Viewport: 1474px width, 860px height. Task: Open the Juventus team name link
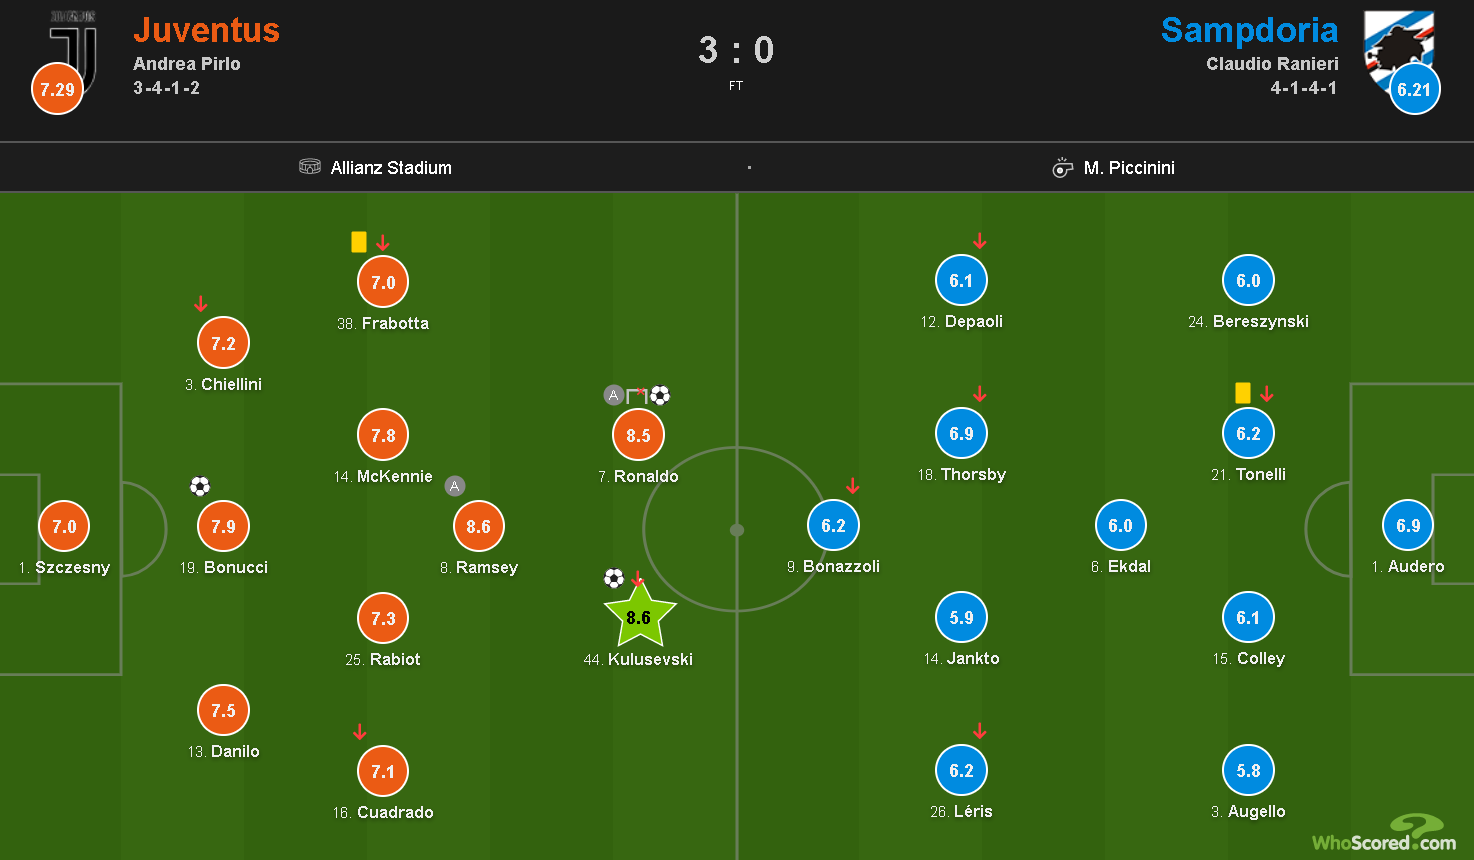click(206, 30)
